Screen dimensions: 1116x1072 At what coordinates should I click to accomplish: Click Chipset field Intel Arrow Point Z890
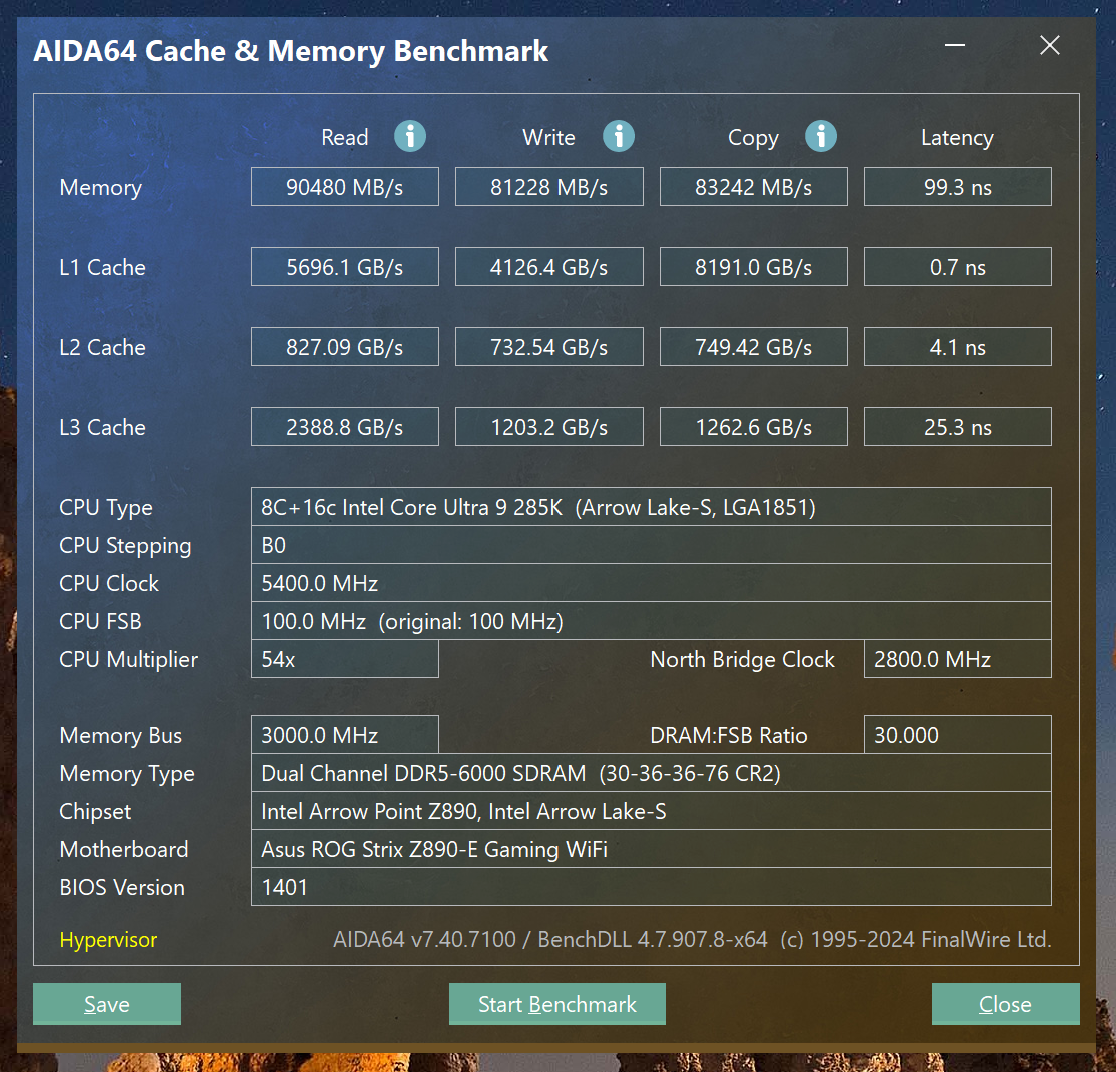(651, 811)
